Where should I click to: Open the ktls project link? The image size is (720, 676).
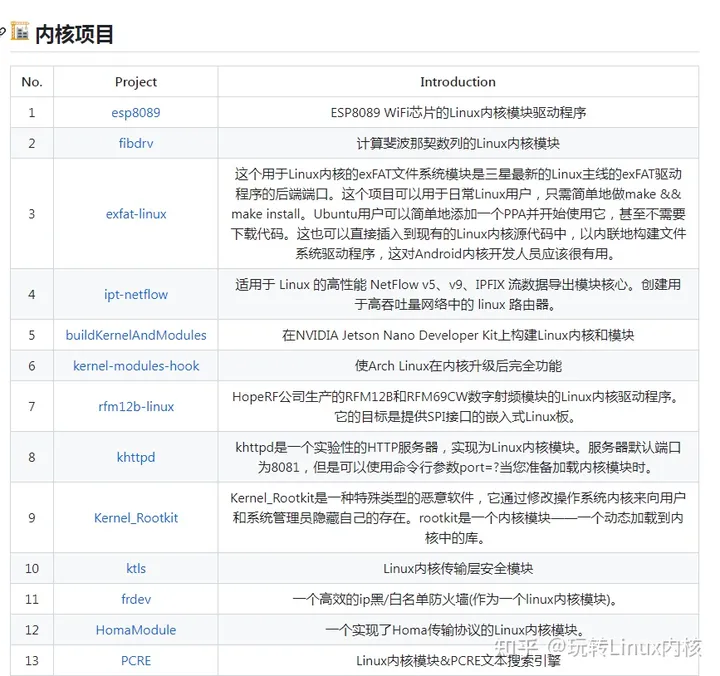136,569
